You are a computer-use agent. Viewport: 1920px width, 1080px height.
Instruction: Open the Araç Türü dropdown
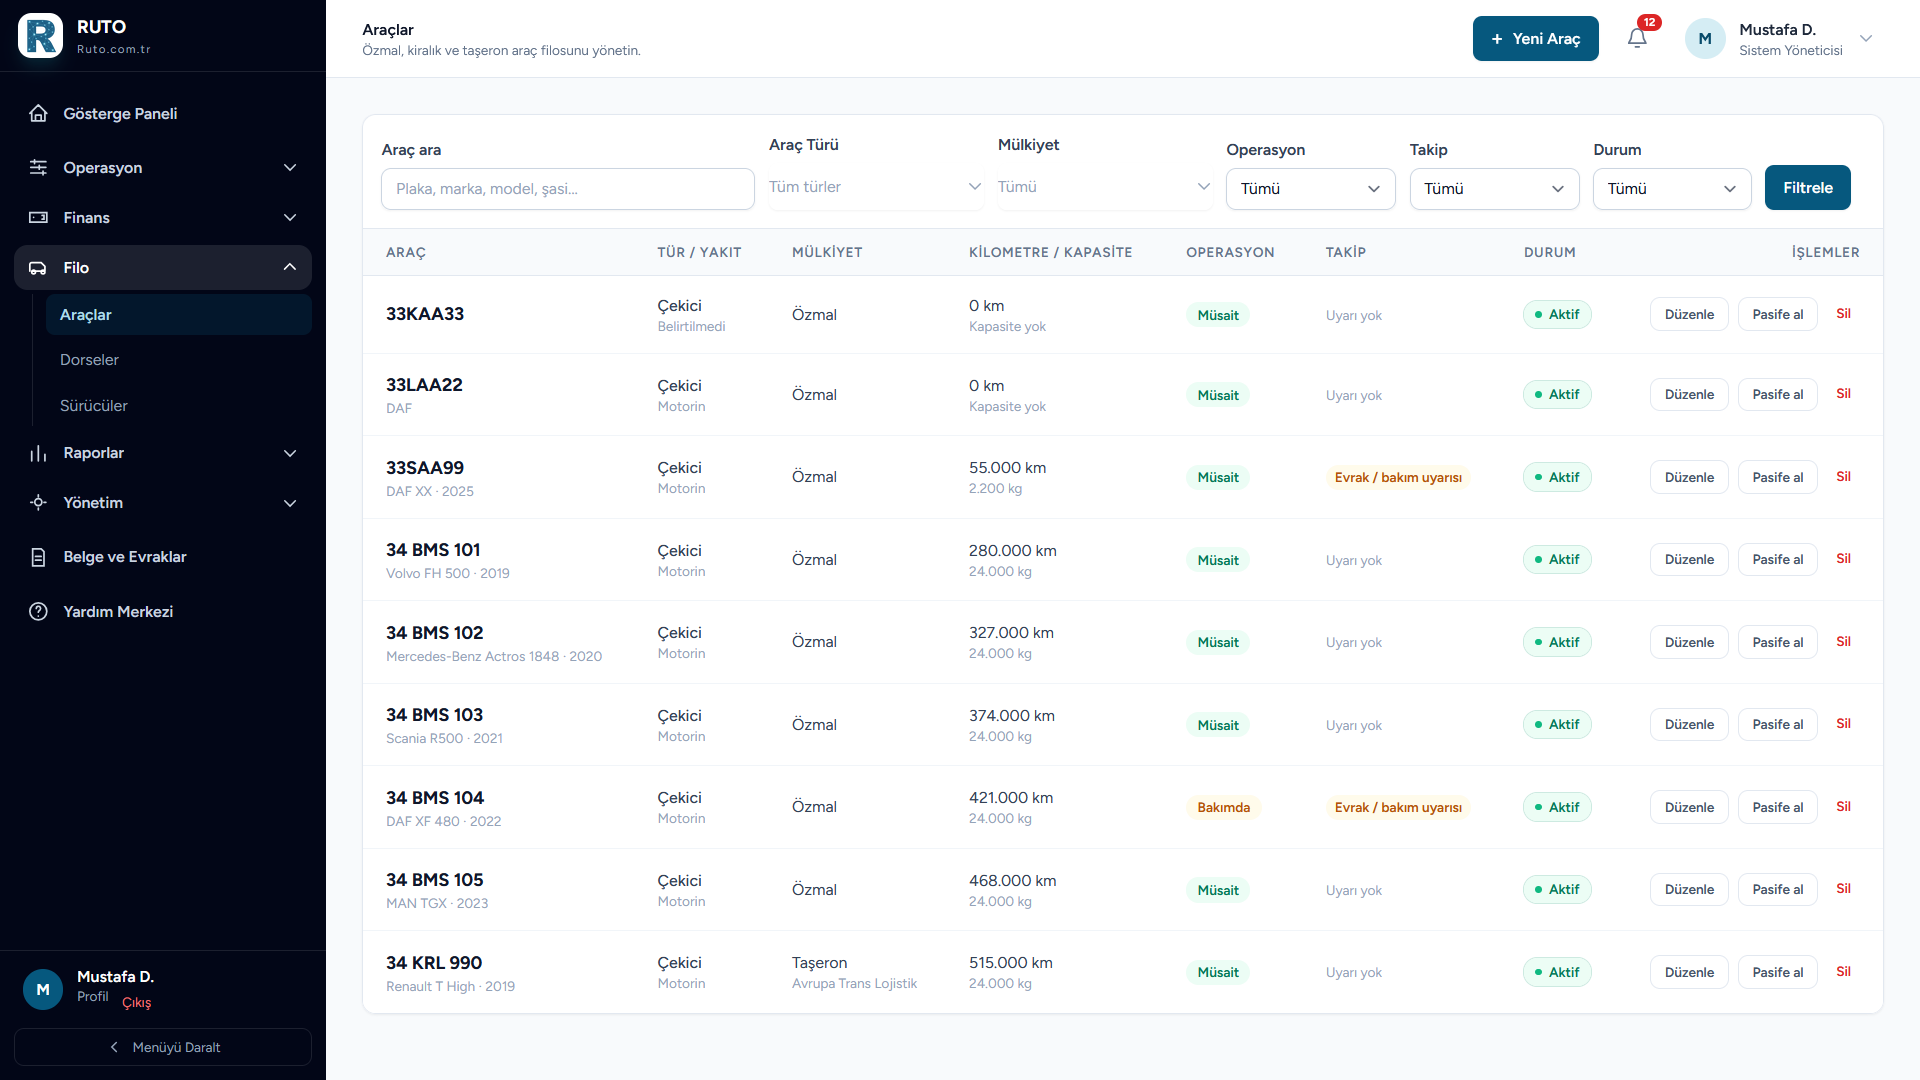pyautogui.click(x=875, y=187)
